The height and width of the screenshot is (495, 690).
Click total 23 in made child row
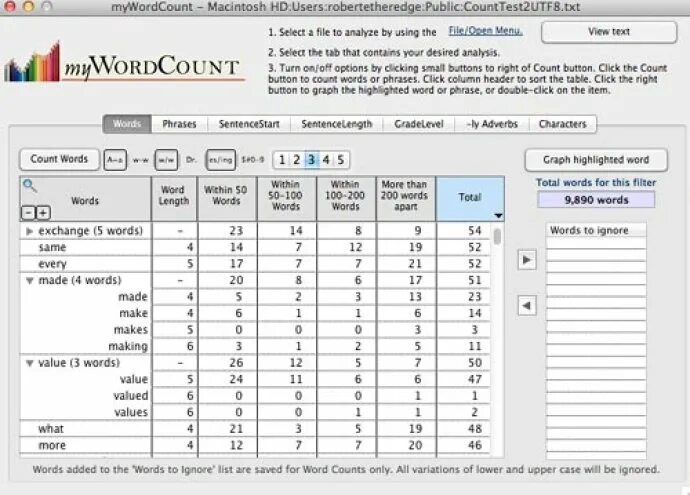[474, 297]
